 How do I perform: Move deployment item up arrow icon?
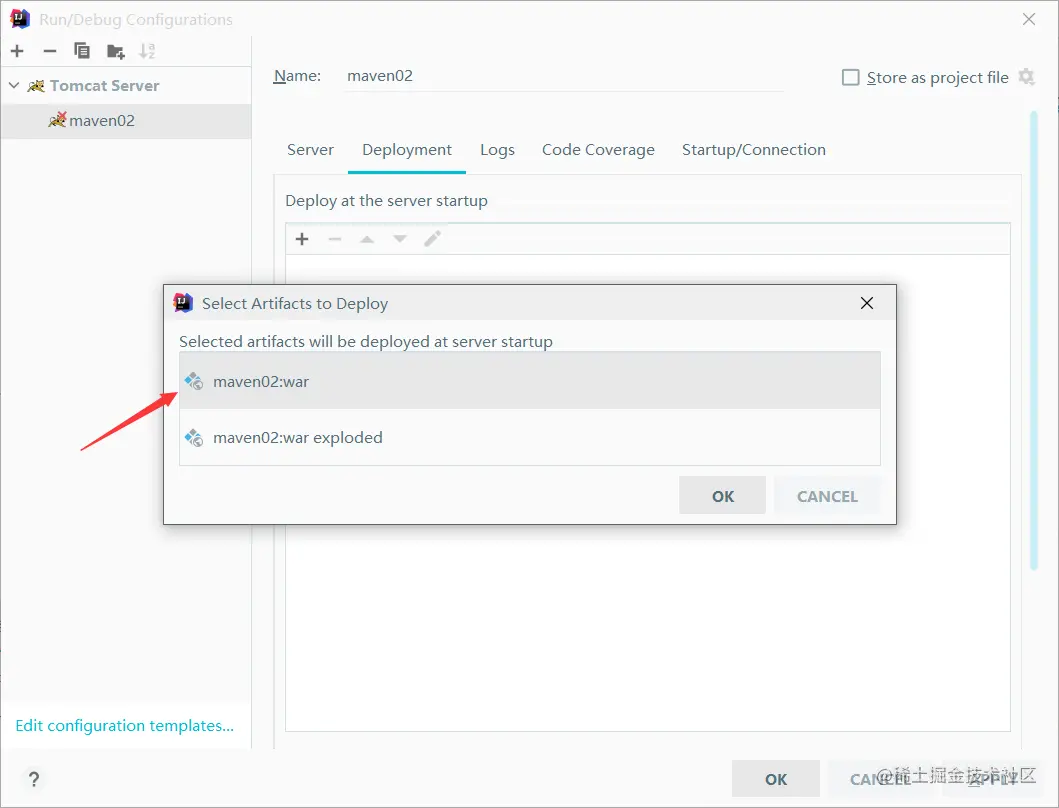(367, 239)
